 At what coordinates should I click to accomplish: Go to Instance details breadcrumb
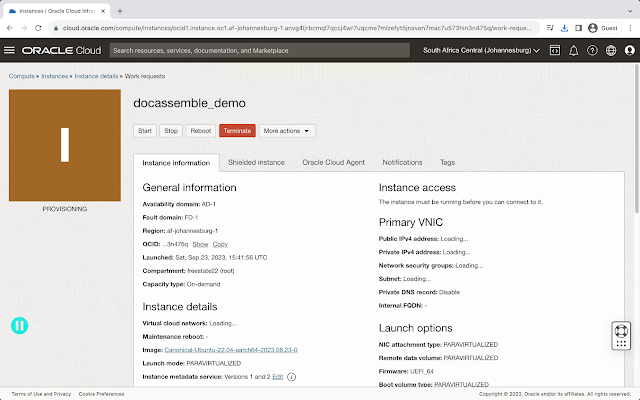click(96, 76)
